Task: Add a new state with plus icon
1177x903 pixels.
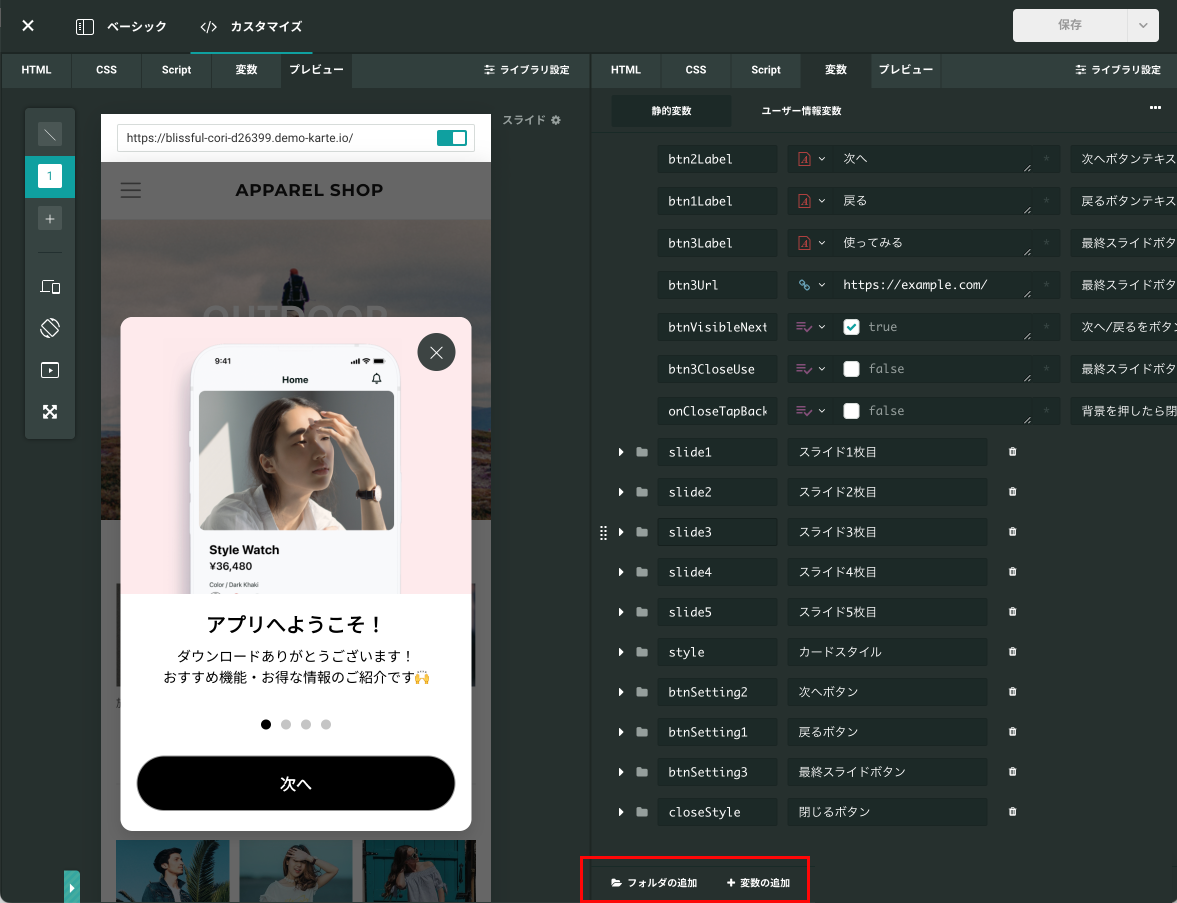Action: (50, 219)
